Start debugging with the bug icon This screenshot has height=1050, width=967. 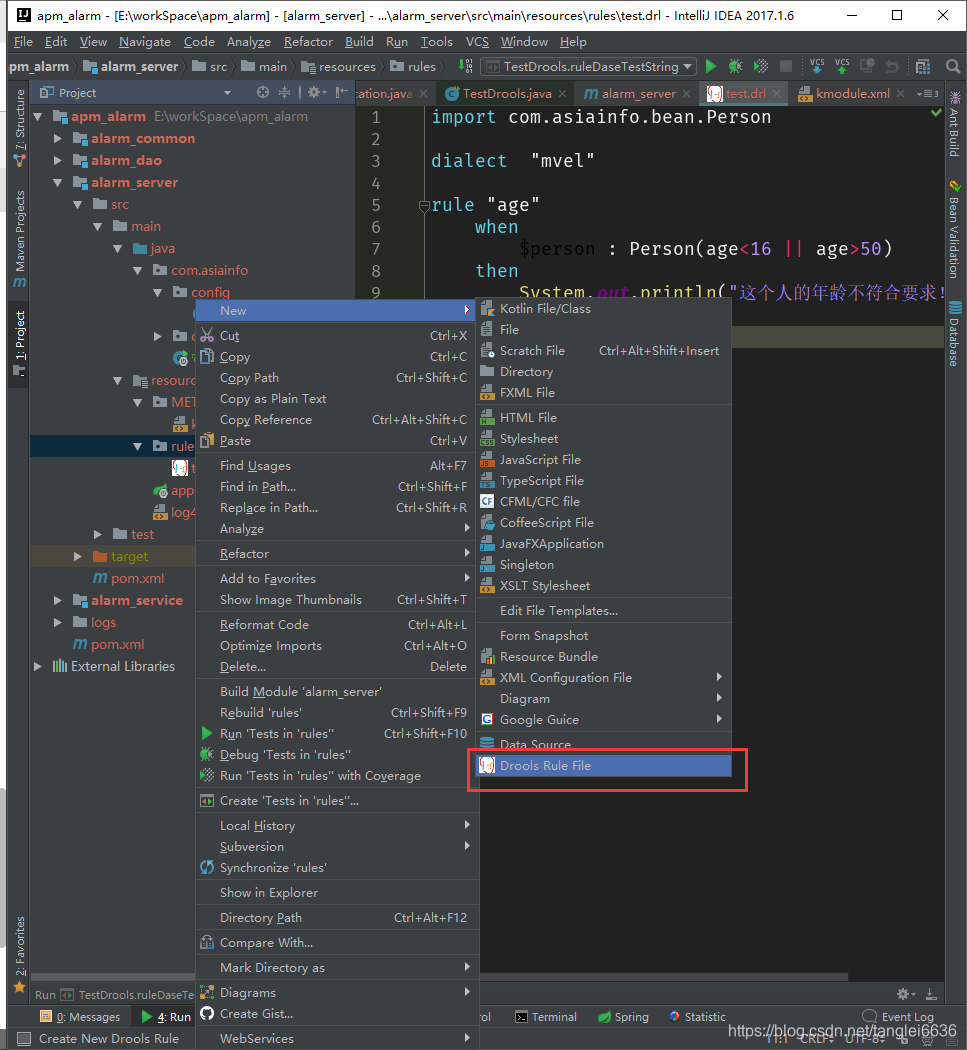click(735, 66)
